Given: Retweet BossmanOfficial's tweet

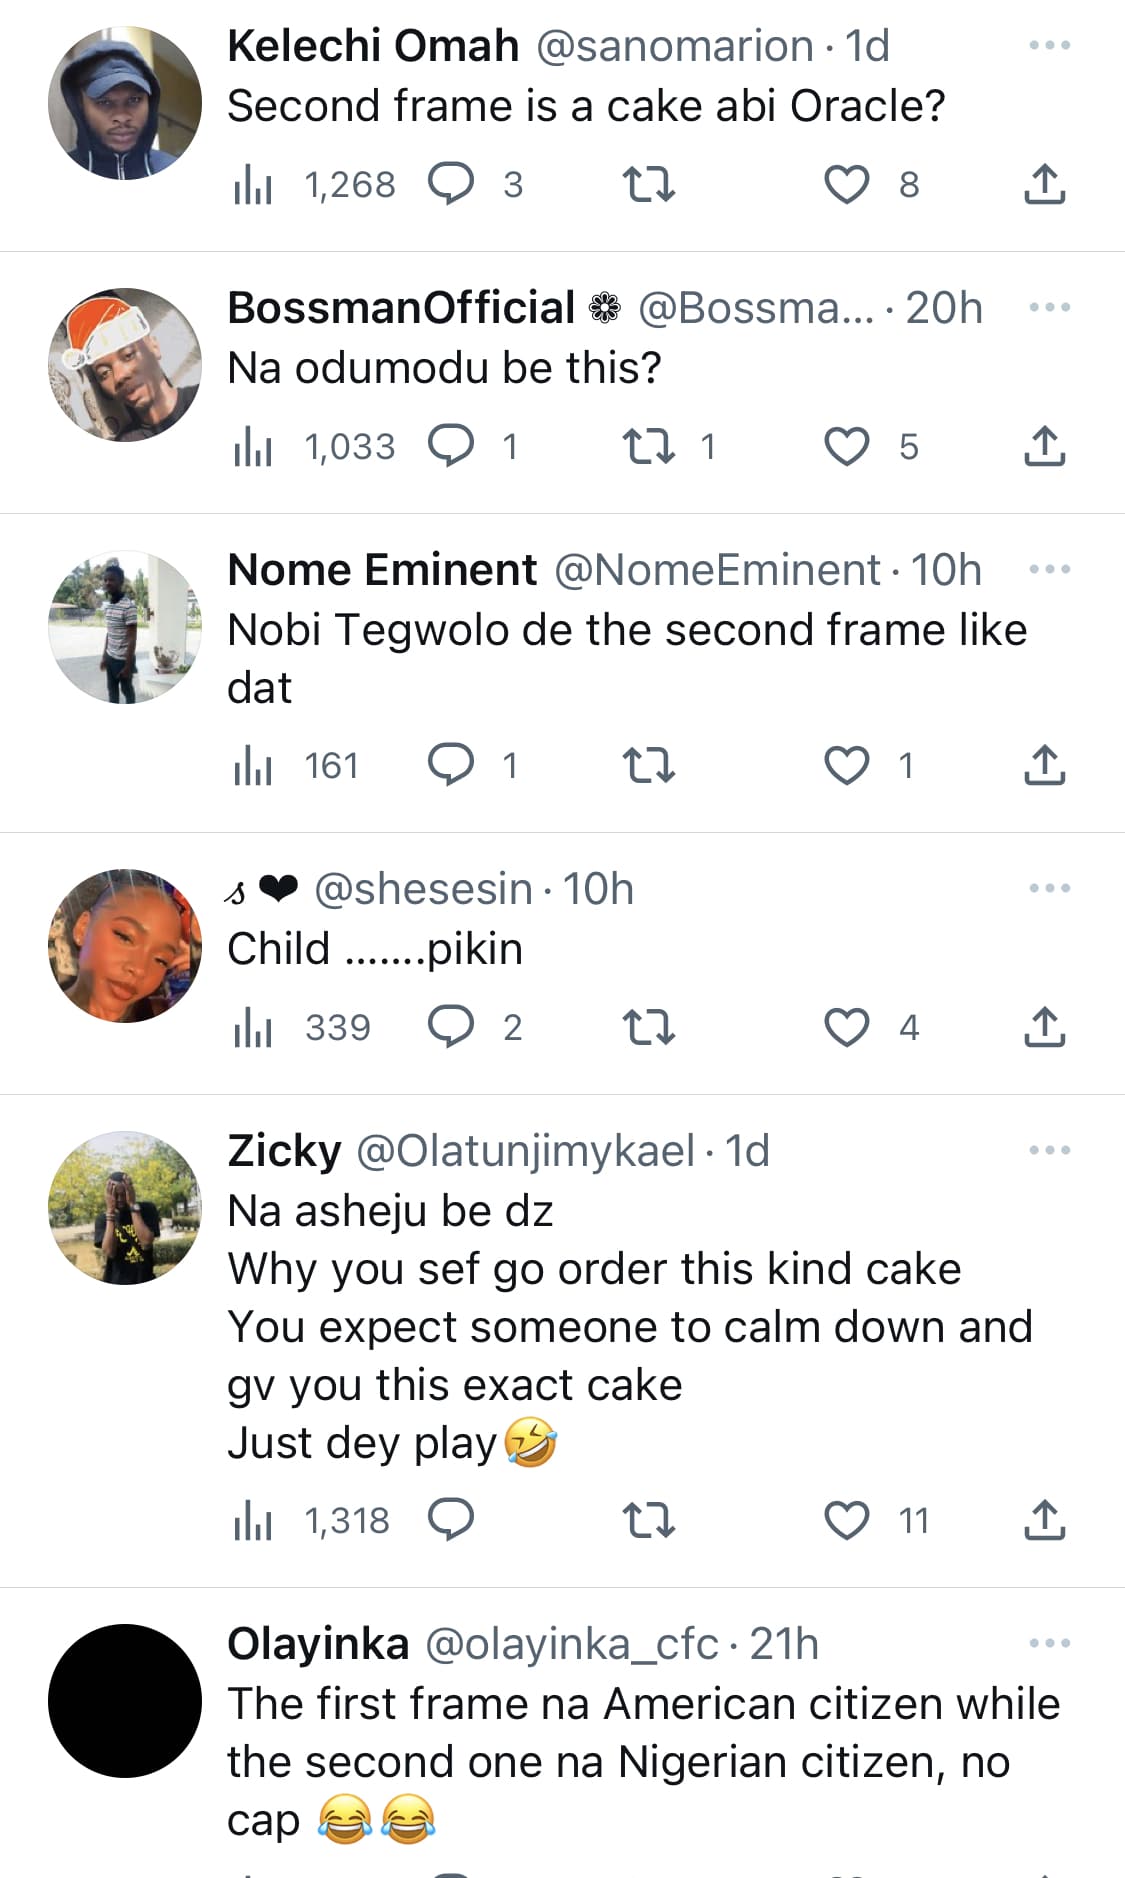Looking at the screenshot, I should click(649, 447).
